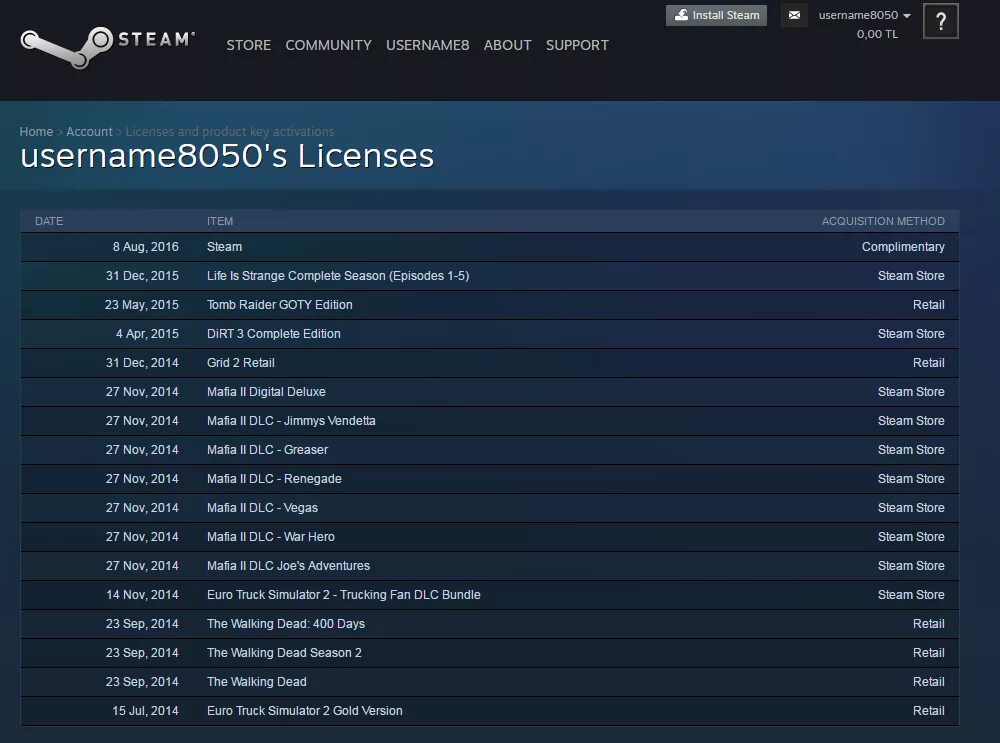
Task: Click the ITEM column header
Action: coord(220,221)
